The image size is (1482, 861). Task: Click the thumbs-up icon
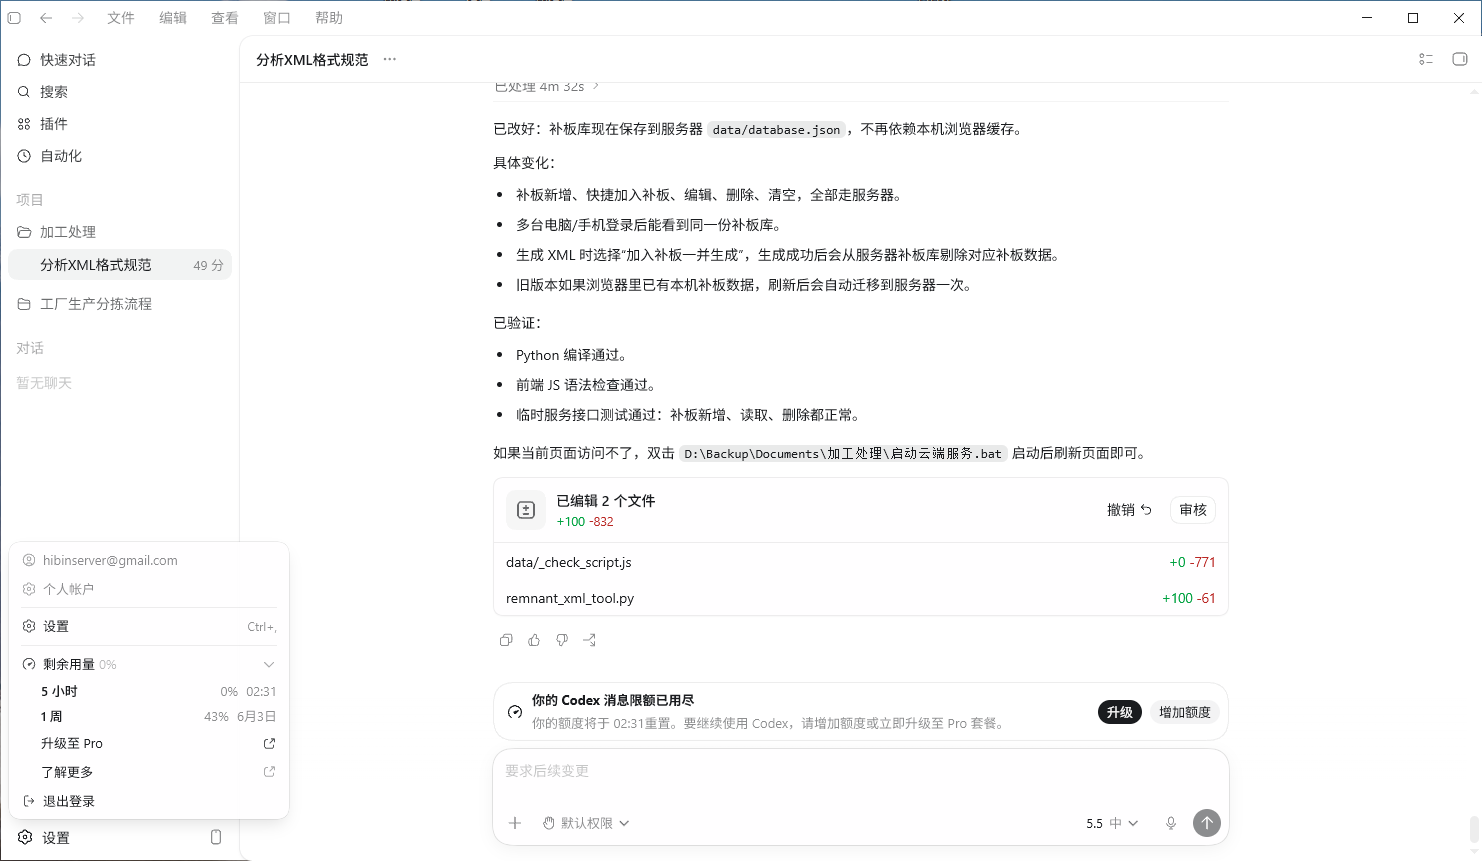click(x=534, y=640)
